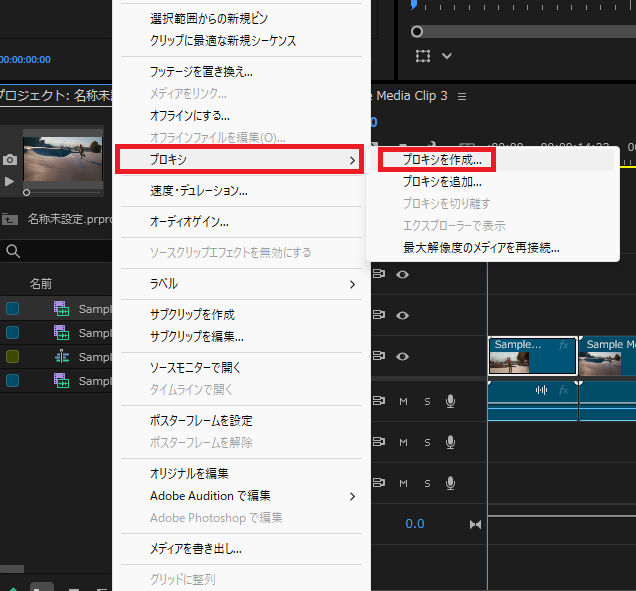Choose 速度・デュレーション... from the context menu
Image resolution: width=636 pixels, height=591 pixels.
click(x=199, y=190)
